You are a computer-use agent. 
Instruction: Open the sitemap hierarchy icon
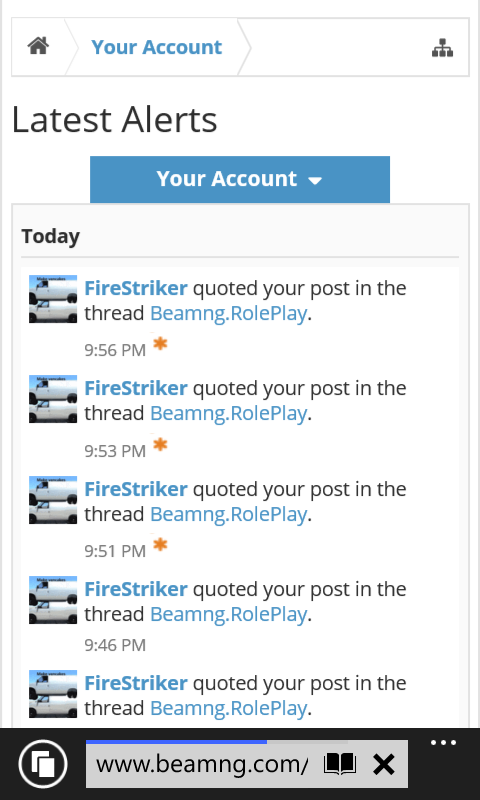442,48
